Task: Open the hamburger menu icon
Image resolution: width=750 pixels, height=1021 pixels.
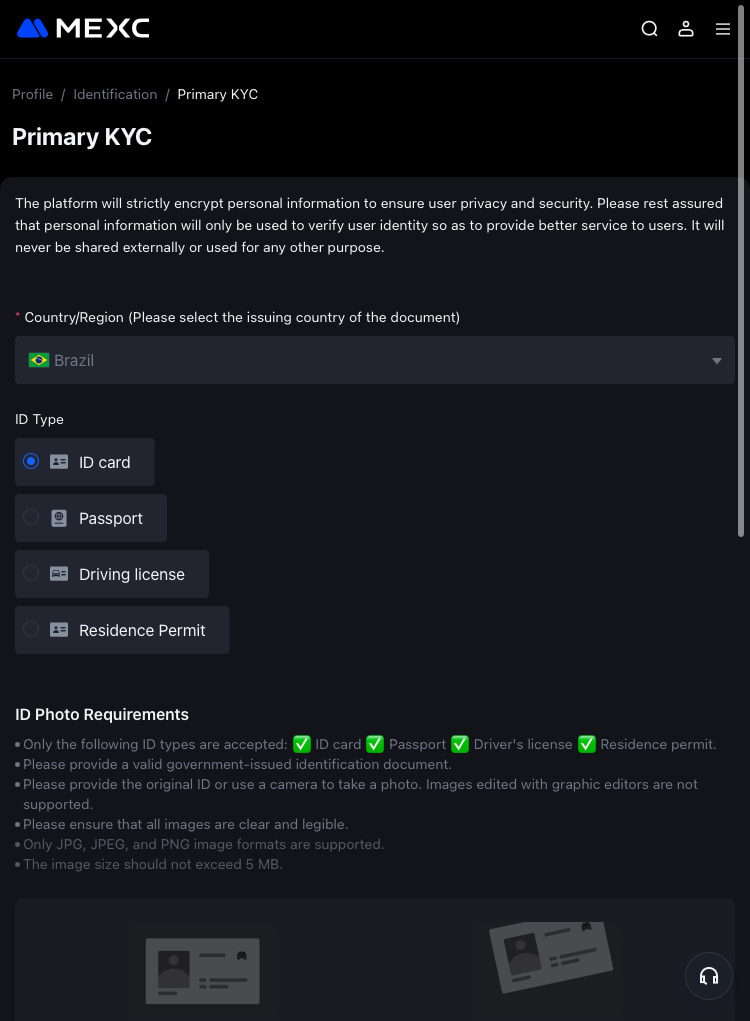Action: click(723, 29)
